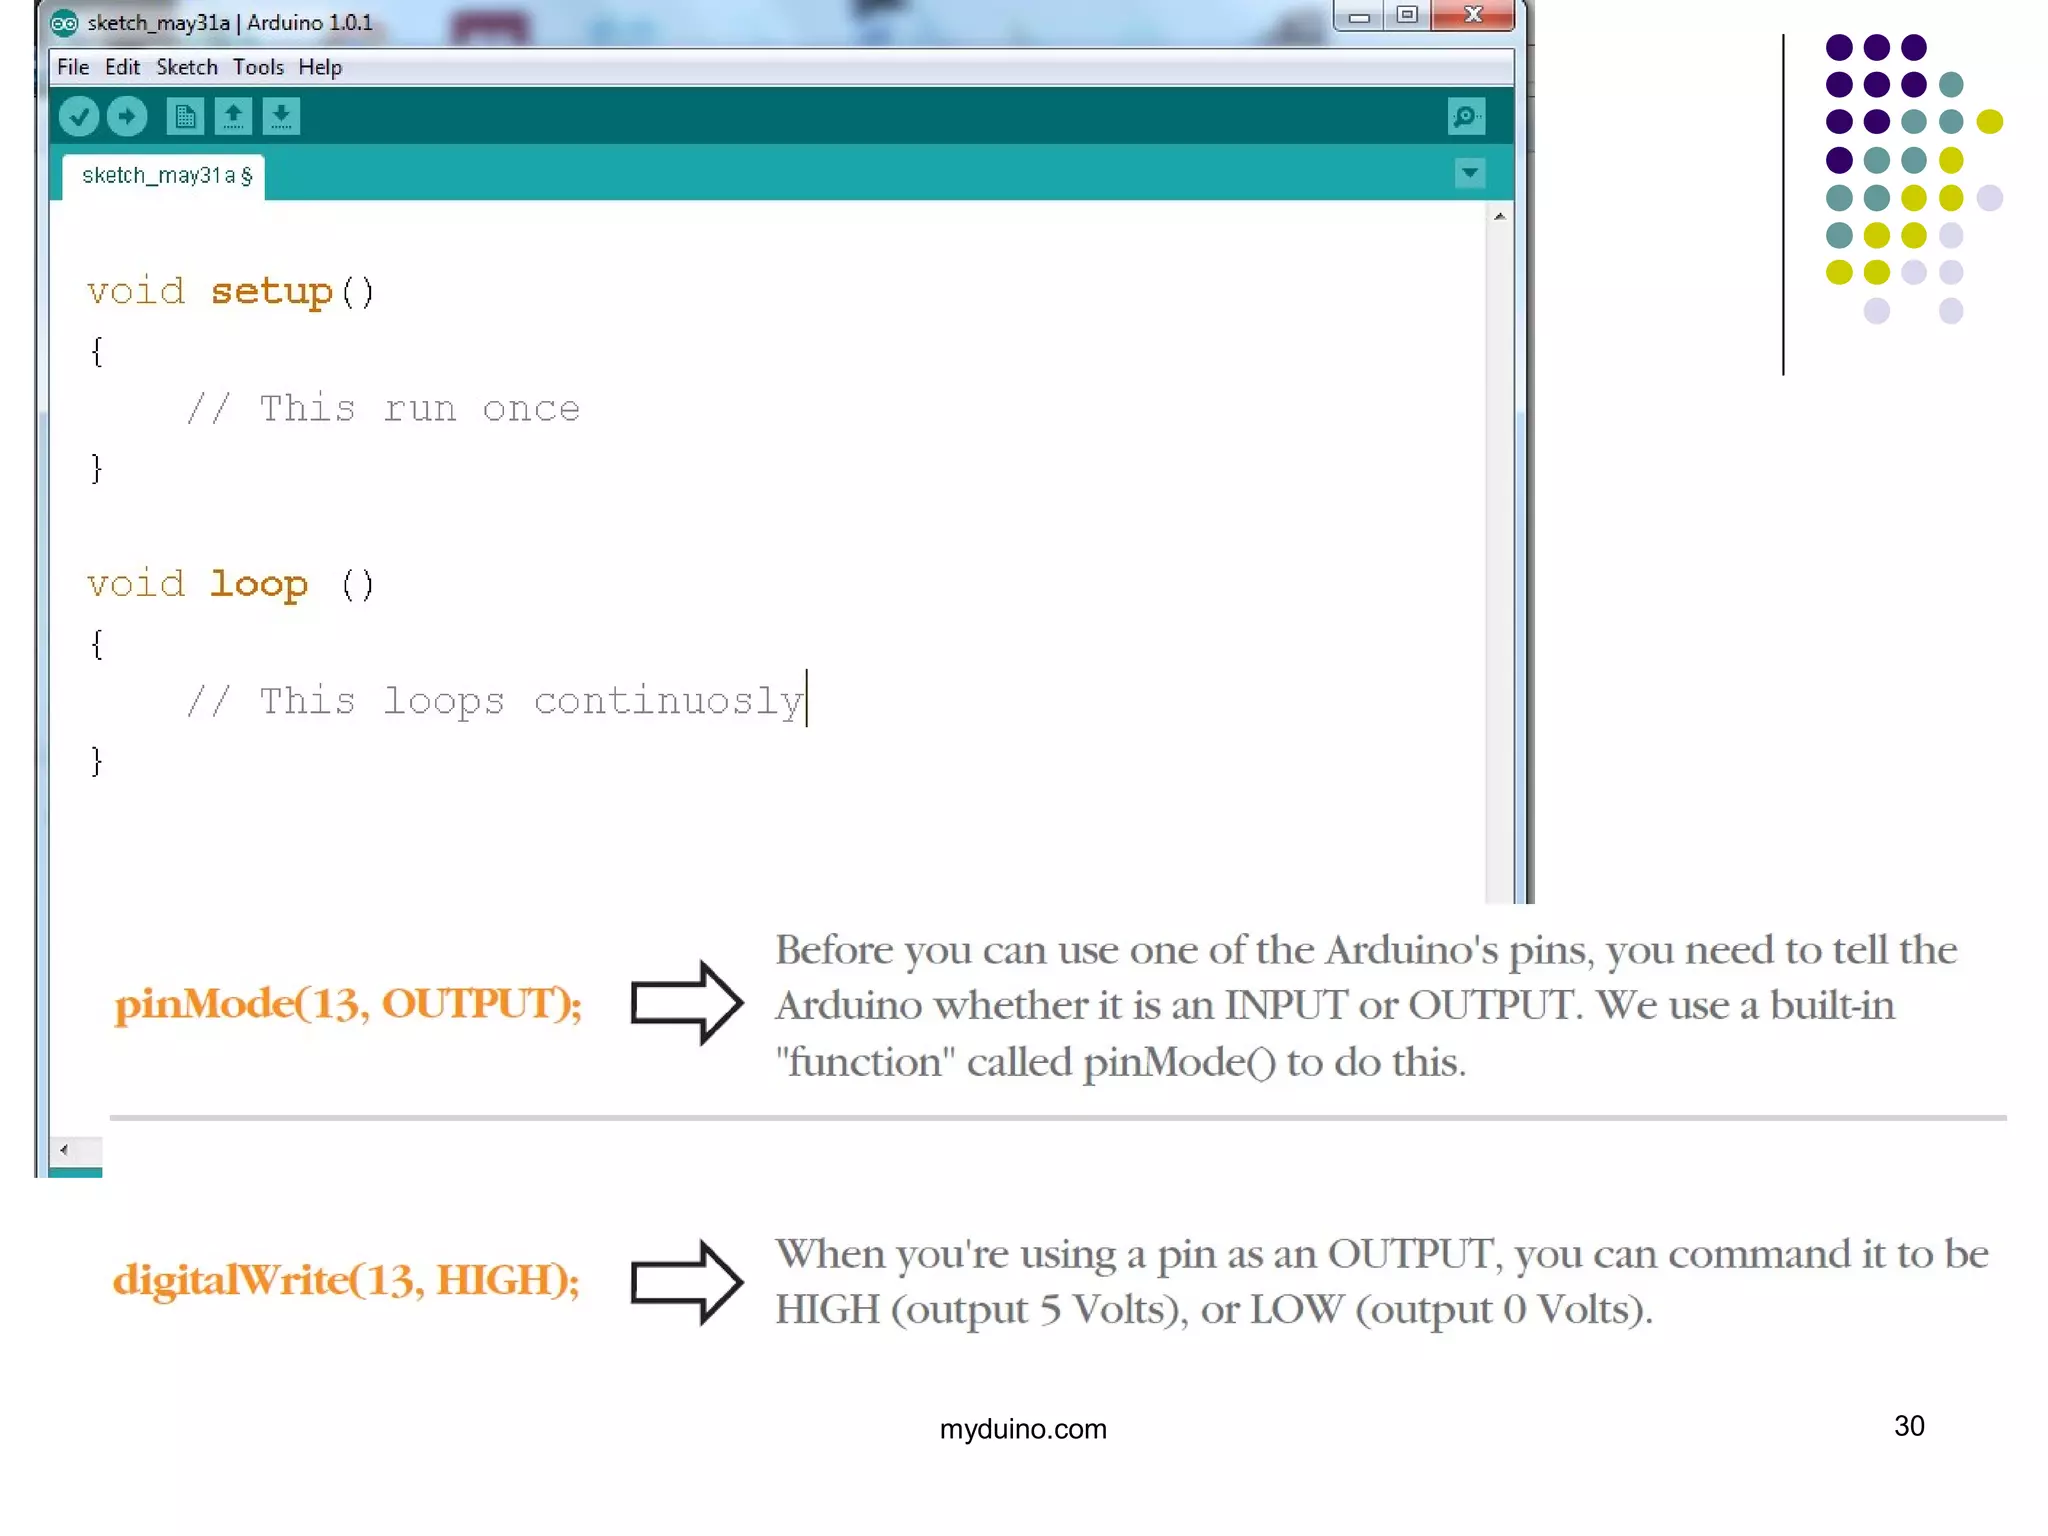The width and height of the screenshot is (2048, 1536).
Task: Open the Tools menu
Action: click(258, 67)
